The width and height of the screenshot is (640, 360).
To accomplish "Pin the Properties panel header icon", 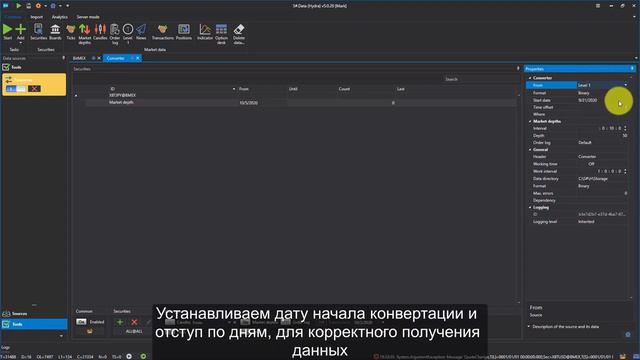I will tap(632, 69).
